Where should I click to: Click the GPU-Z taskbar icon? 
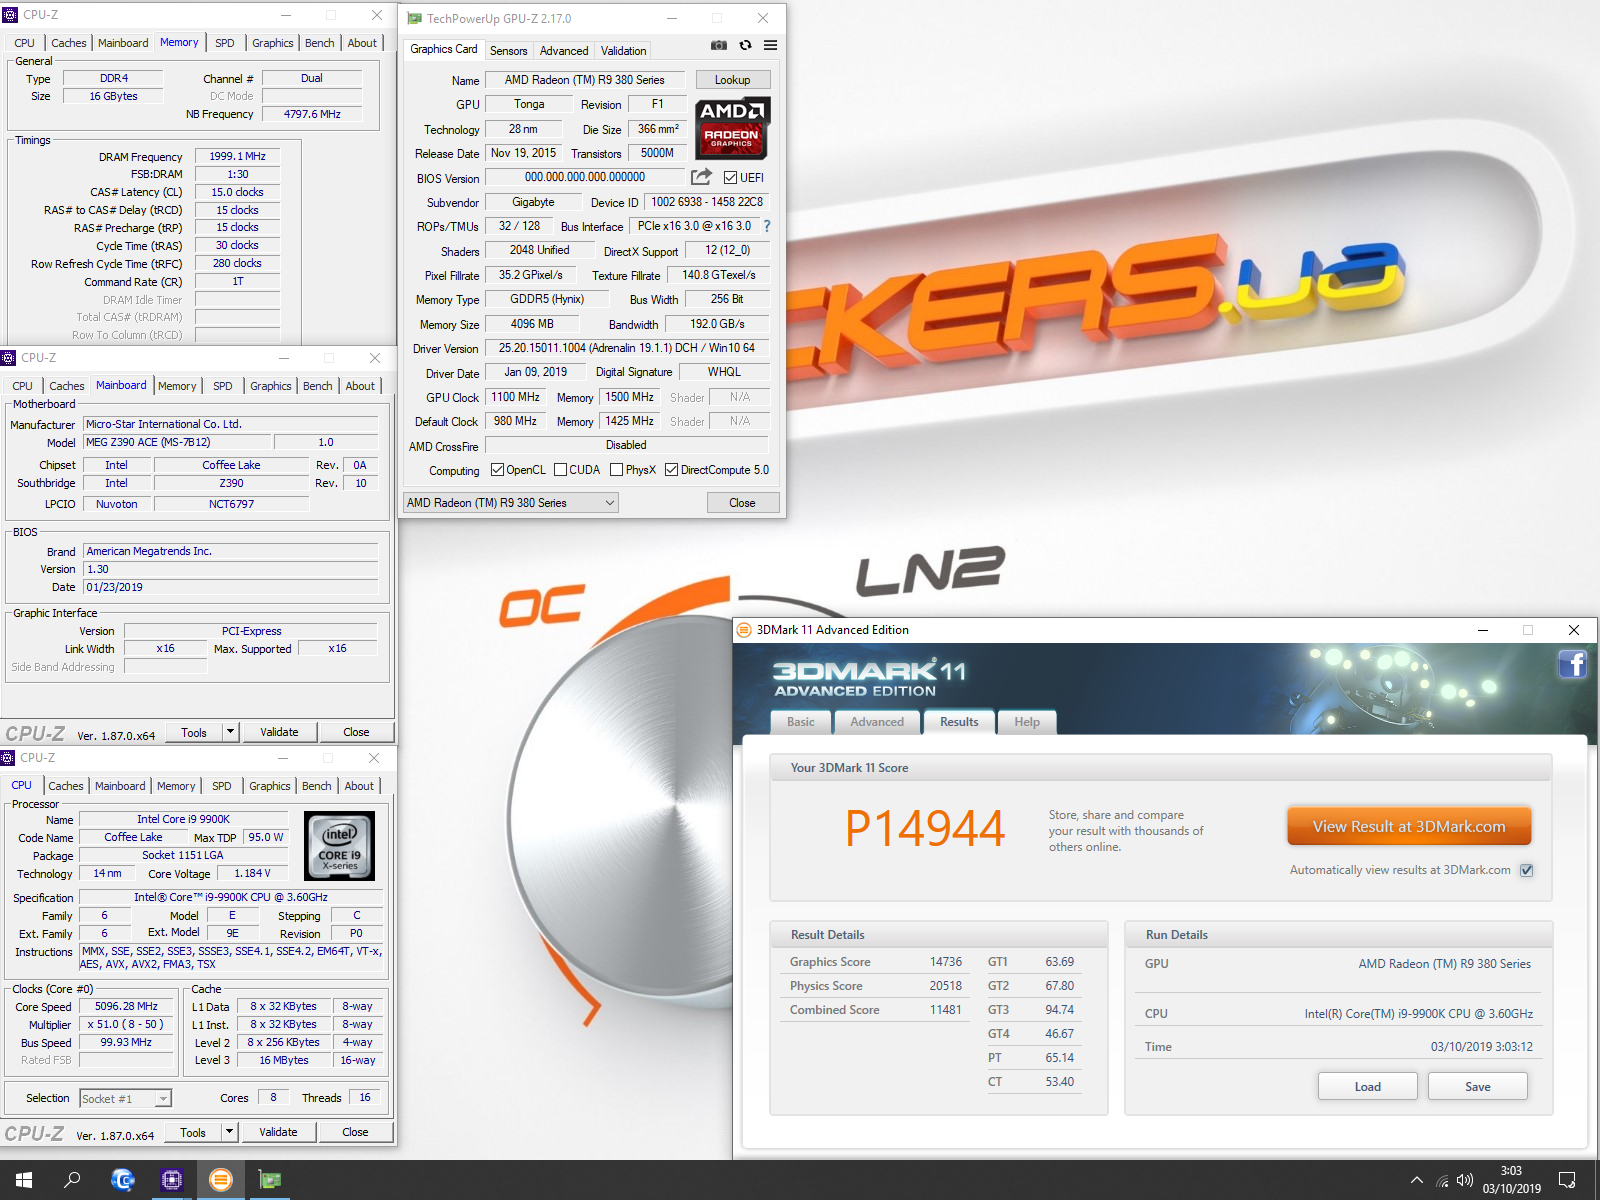[x=269, y=1180]
